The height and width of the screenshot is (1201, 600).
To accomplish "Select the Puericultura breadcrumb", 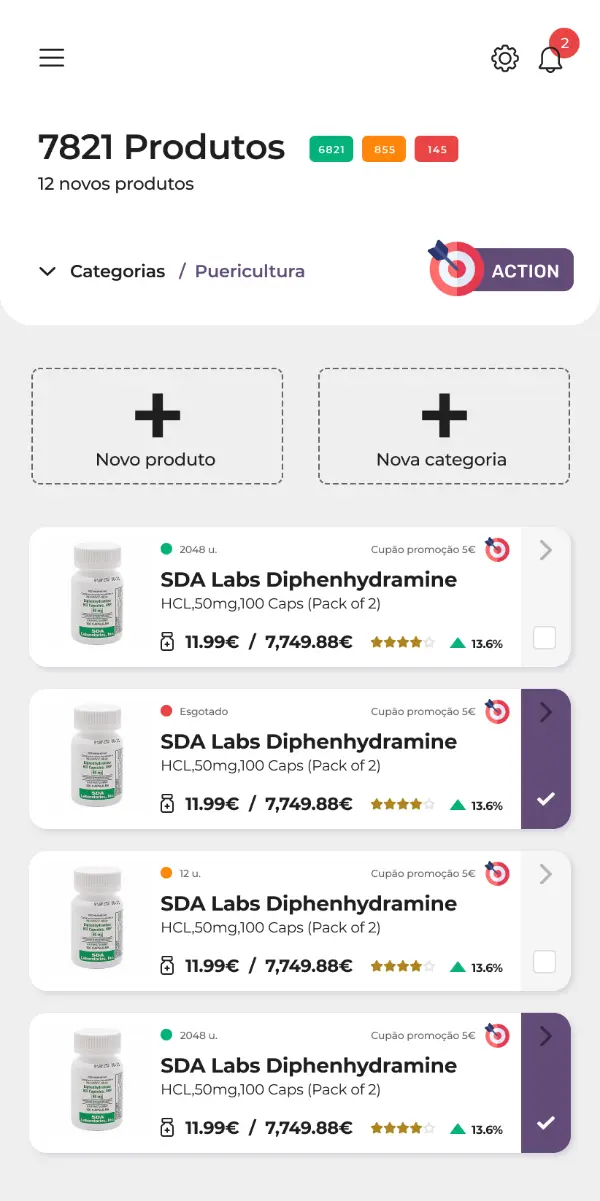I will click(x=249, y=271).
